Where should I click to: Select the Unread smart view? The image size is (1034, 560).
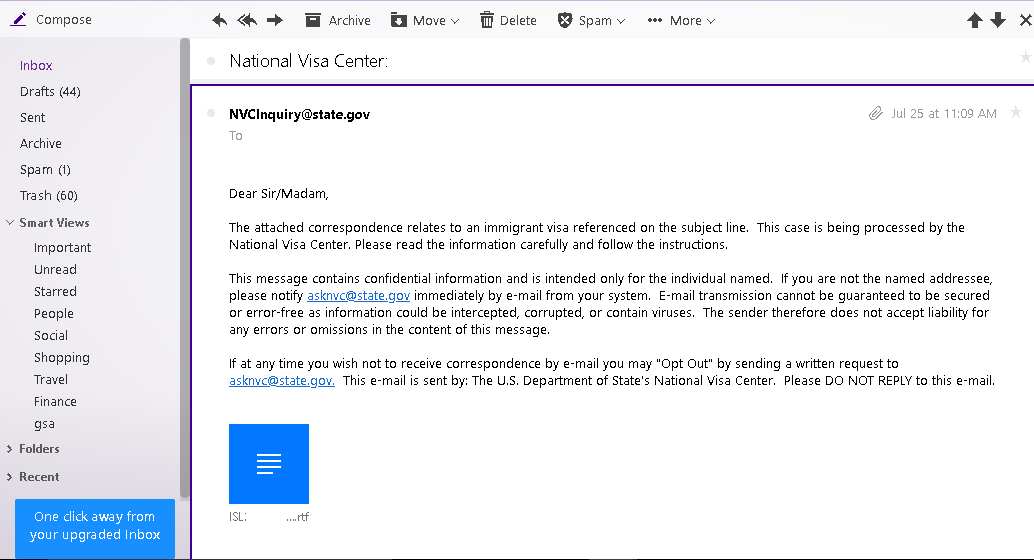coord(55,269)
